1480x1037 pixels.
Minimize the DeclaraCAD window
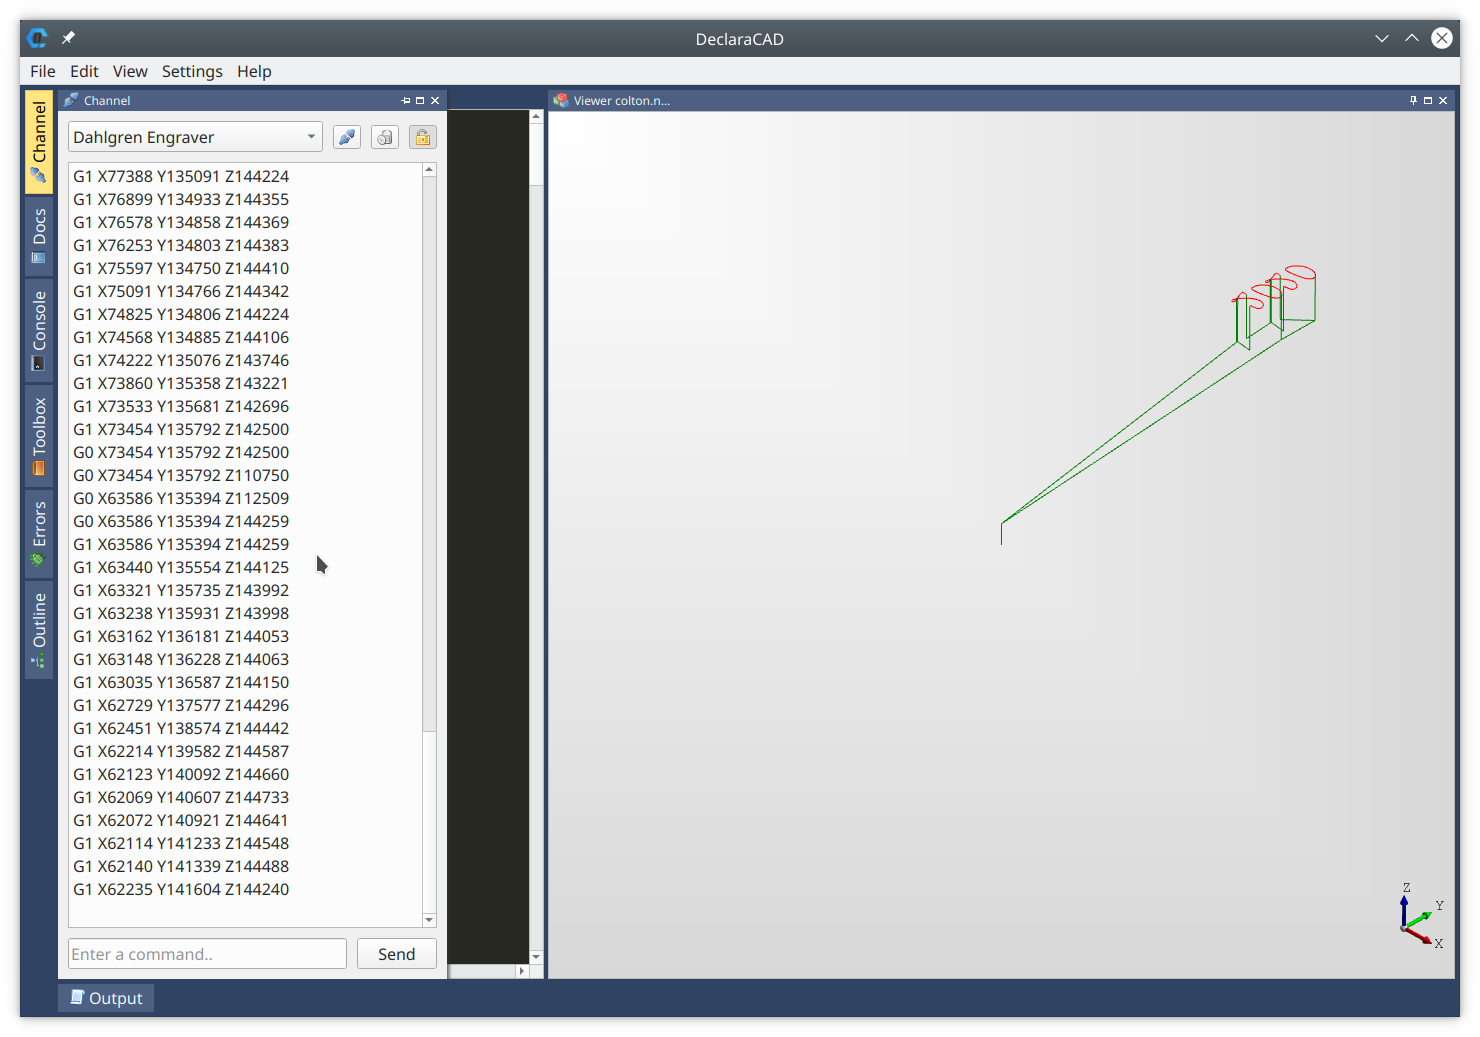coord(1382,38)
